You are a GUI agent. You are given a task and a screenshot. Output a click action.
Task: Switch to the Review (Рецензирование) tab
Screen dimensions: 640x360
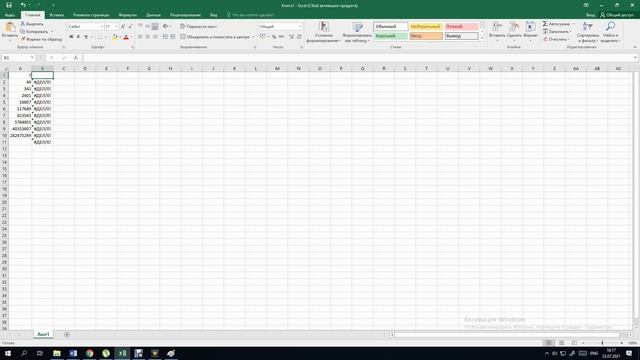point(185,15)
